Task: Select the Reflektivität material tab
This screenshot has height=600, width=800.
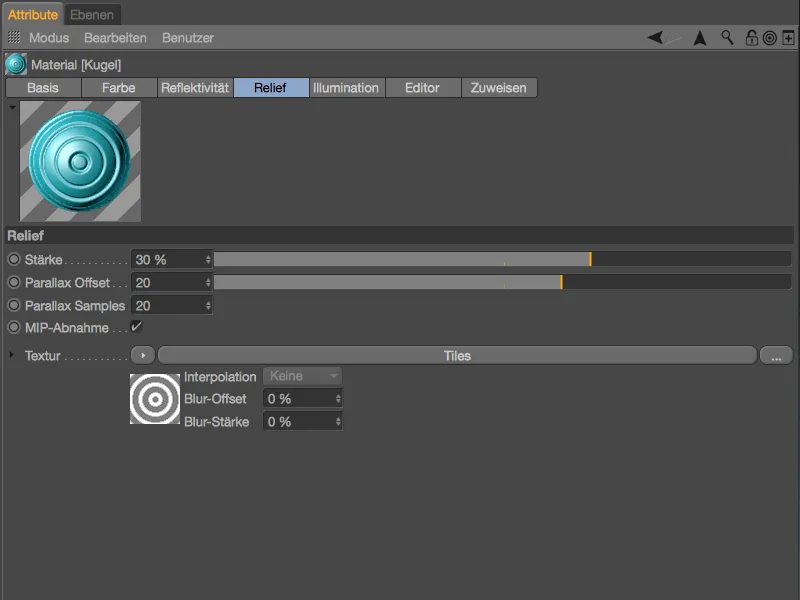Action: (195, 88)
